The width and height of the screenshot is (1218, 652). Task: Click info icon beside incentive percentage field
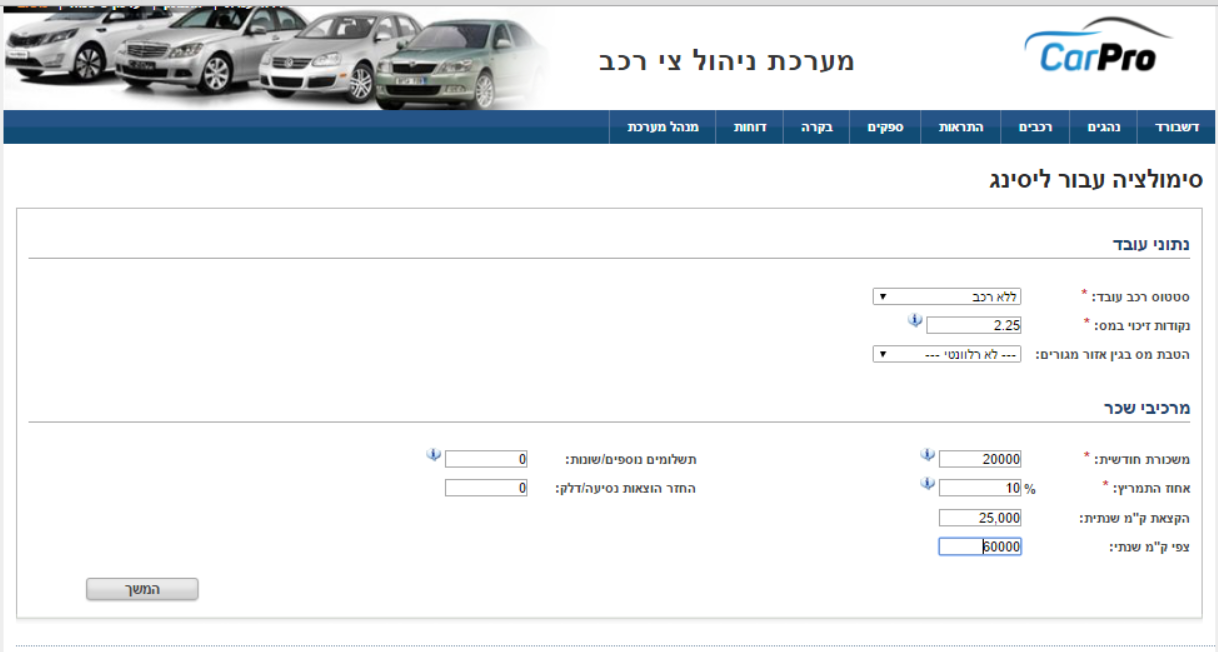click(x=927, y=485)
